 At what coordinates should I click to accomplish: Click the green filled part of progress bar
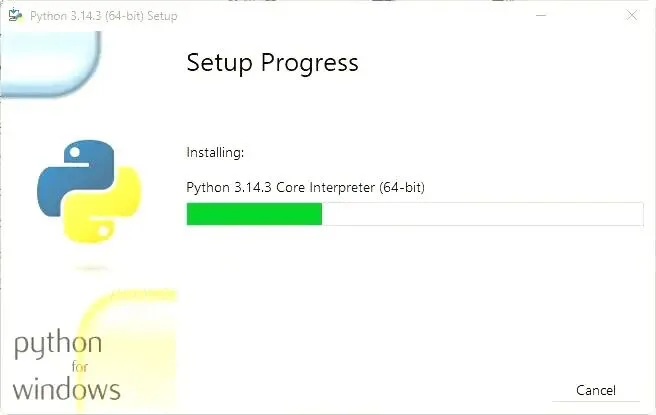[254, 214]
